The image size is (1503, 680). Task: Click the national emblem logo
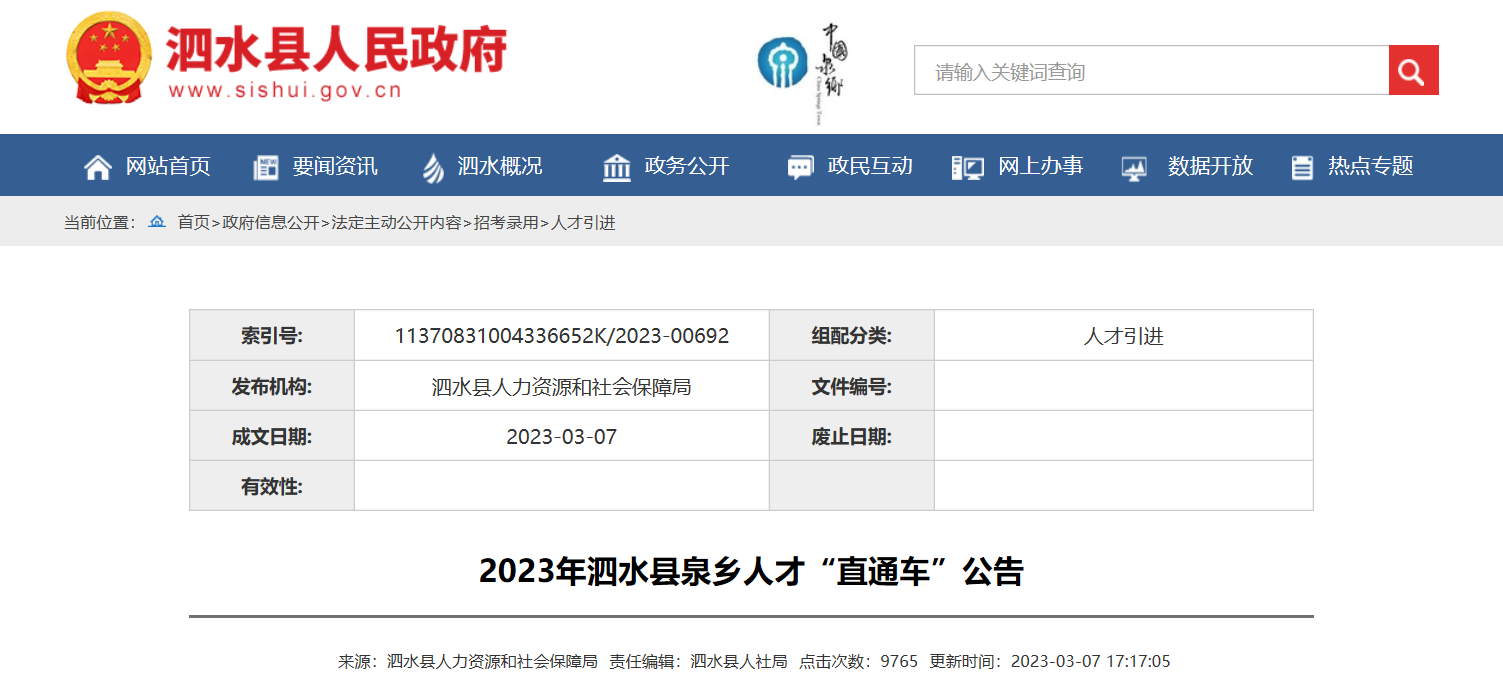pos(109,57)
